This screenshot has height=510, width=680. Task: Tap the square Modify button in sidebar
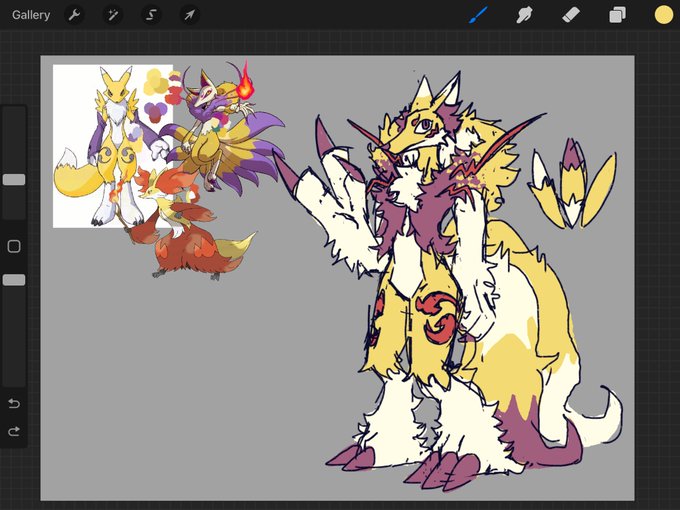click(14, 246)
